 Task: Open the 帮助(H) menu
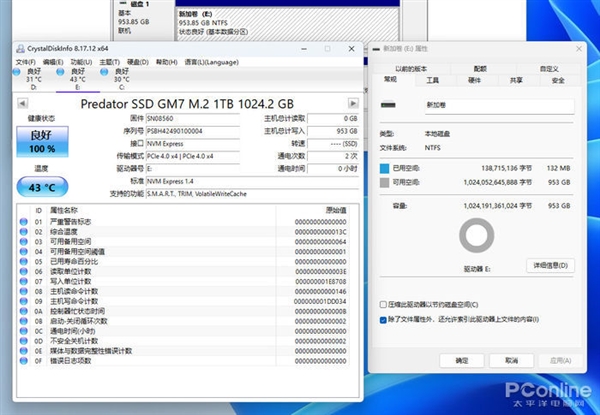point(166,62)
